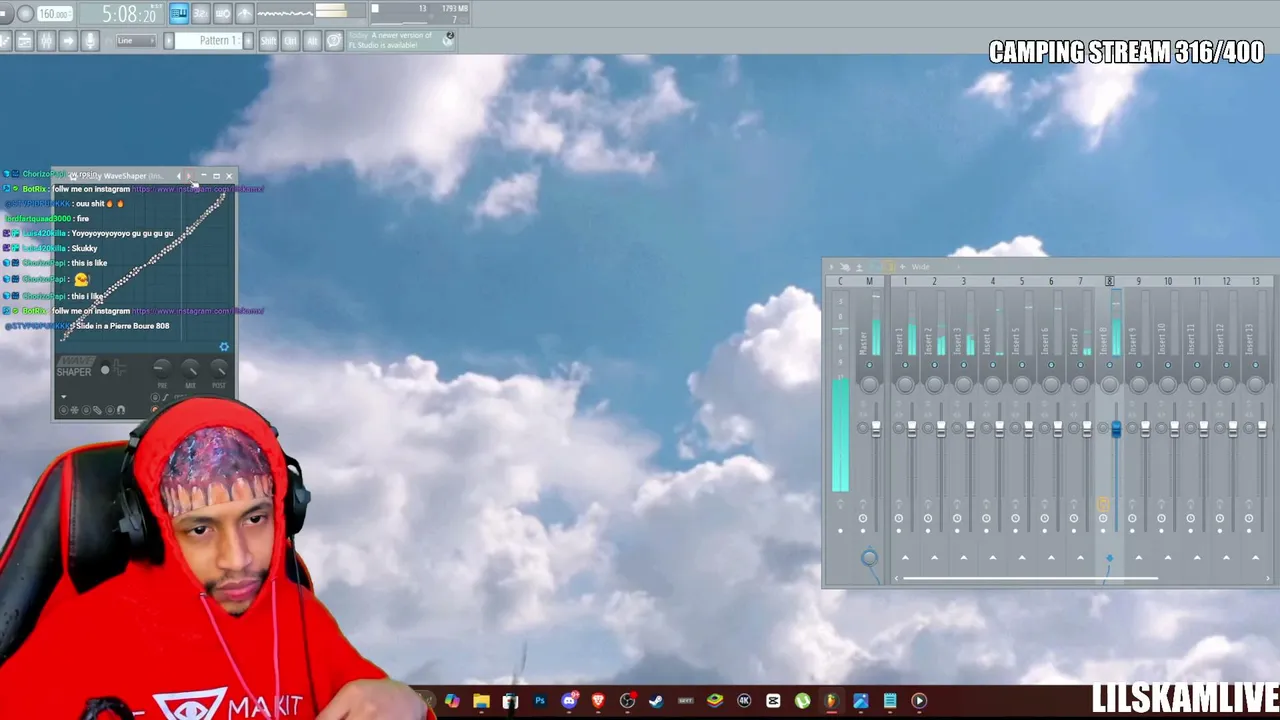Mute the Master track
Viewport: 1280px width, 720px height.
point(869,365)
